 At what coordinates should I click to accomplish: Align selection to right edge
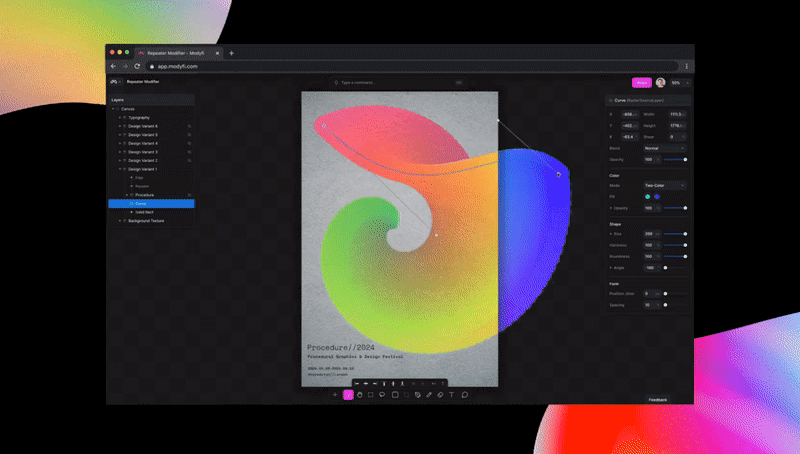coord(375,384)
